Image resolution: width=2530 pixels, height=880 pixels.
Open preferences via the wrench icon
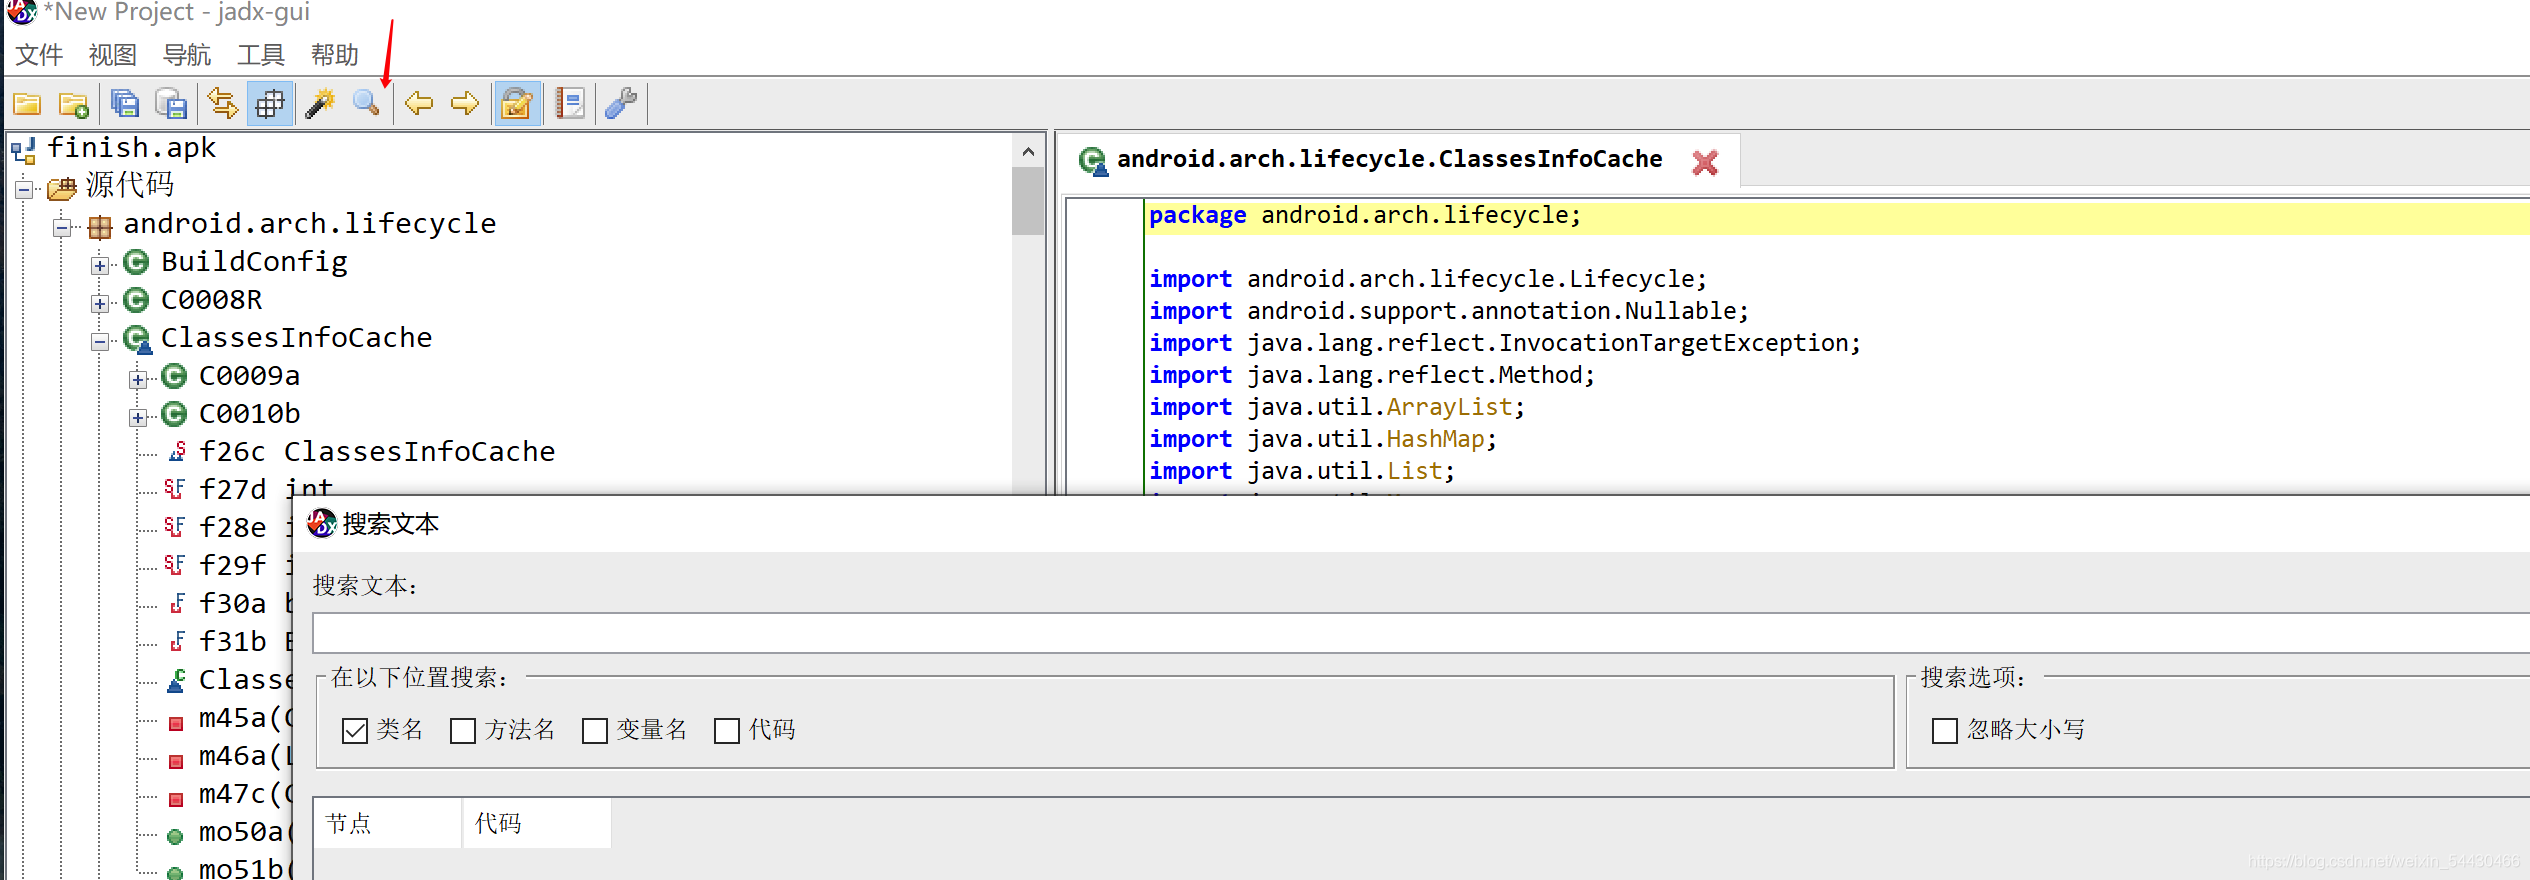pos(621,103)
